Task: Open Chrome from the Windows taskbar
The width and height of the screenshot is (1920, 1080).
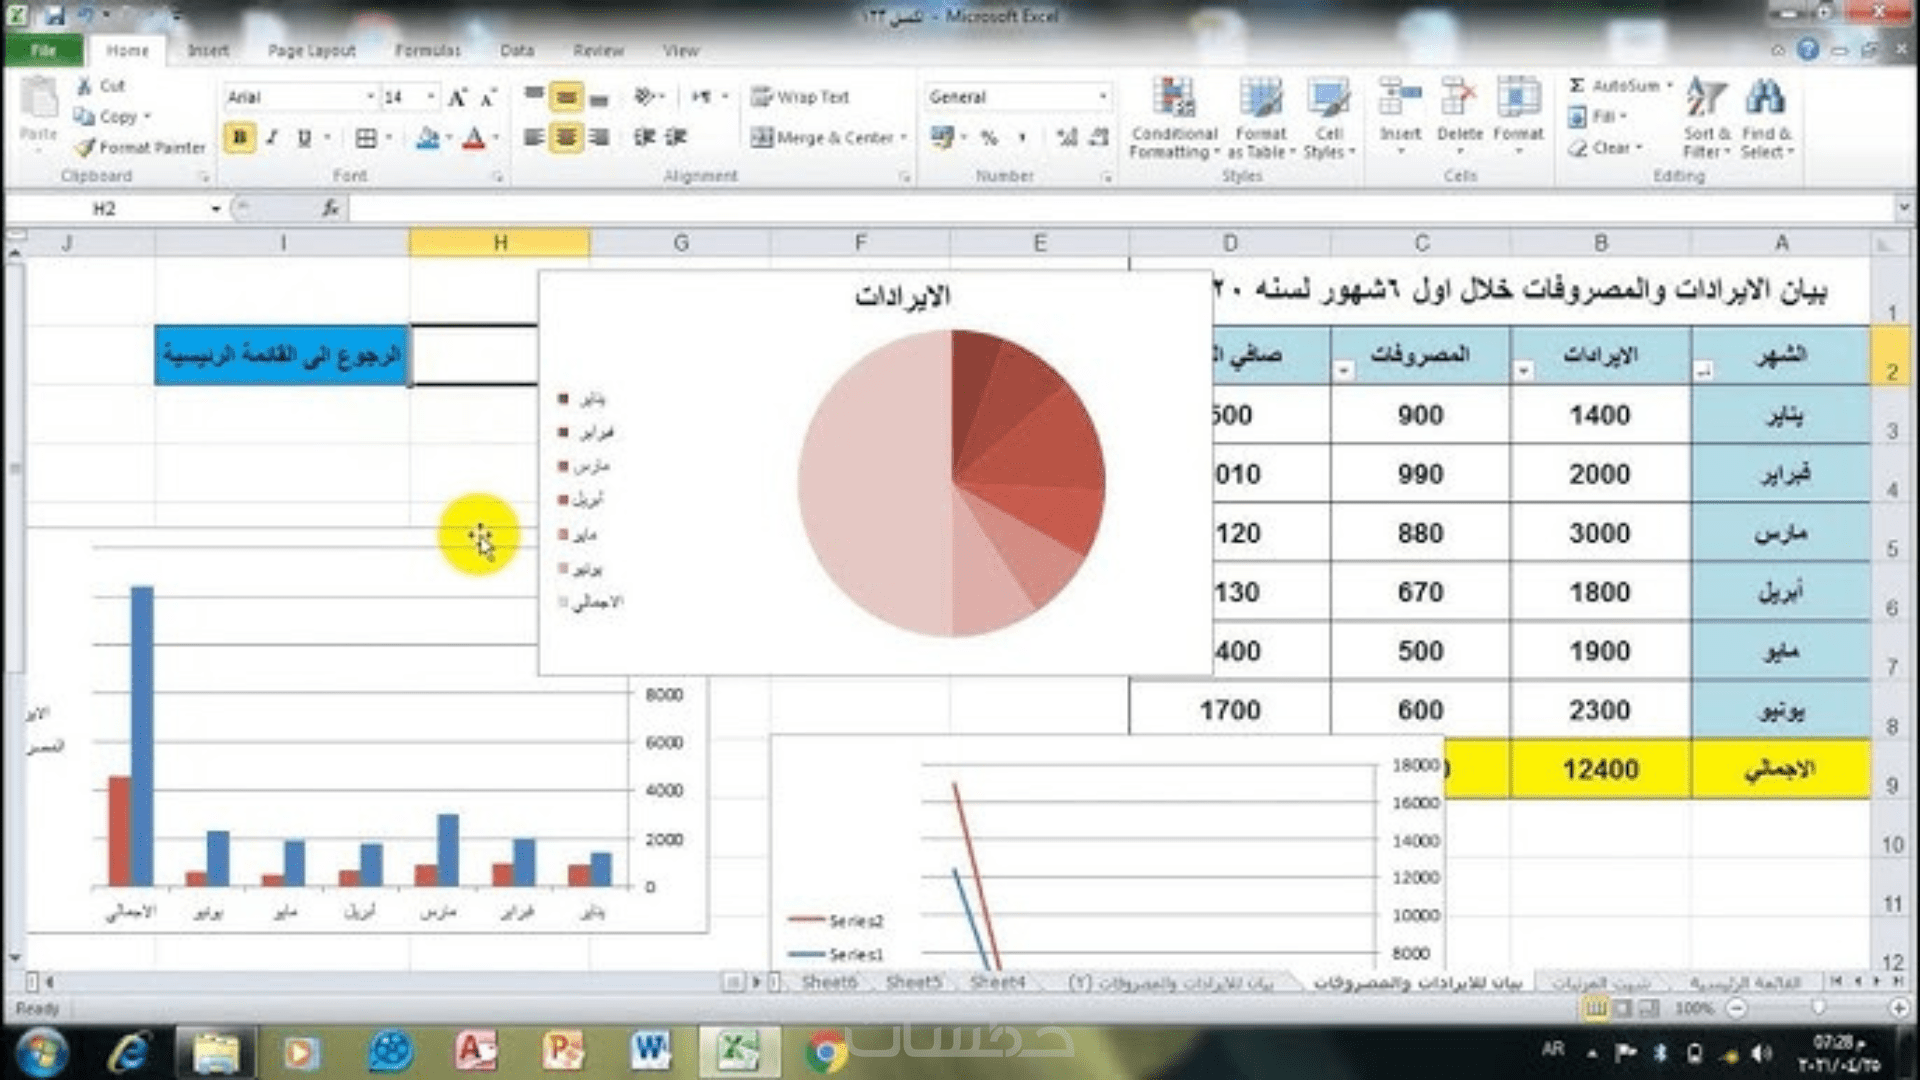Action: (x=826, y=1051)
